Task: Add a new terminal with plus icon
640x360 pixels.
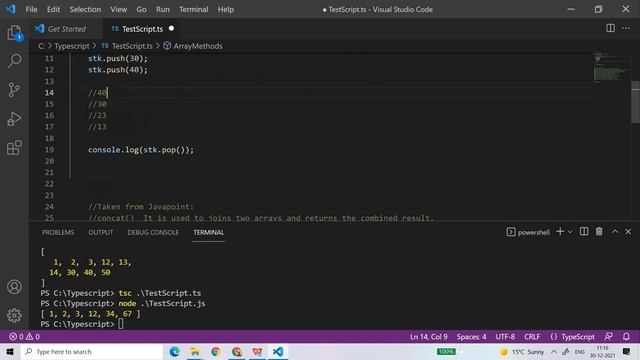Action: (560, 232)
